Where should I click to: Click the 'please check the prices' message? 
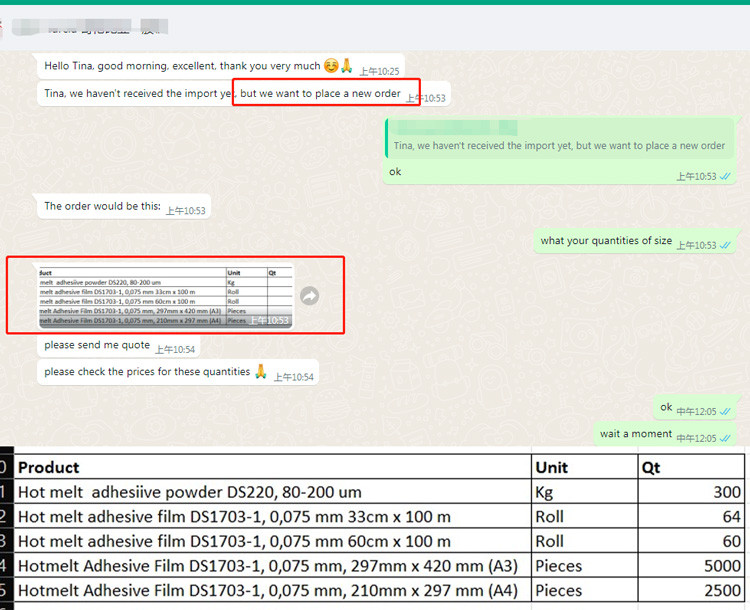[x=177, y=372]
